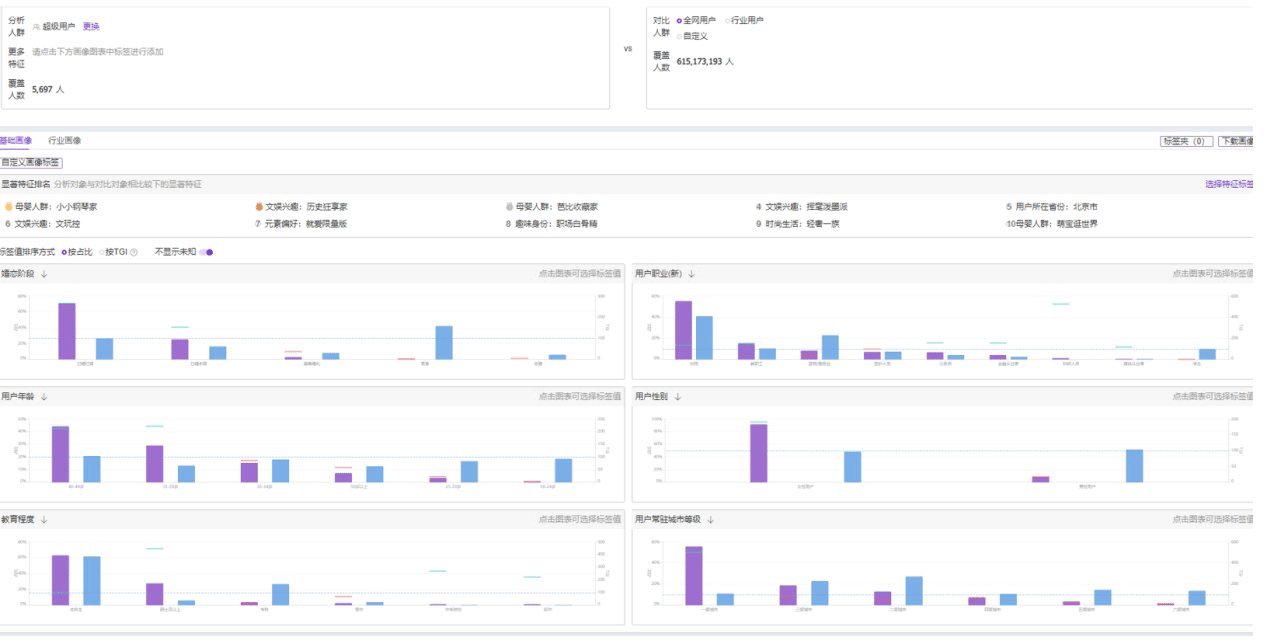Click the tallest purple bar in 用户性别 chart

coord(759,453)
